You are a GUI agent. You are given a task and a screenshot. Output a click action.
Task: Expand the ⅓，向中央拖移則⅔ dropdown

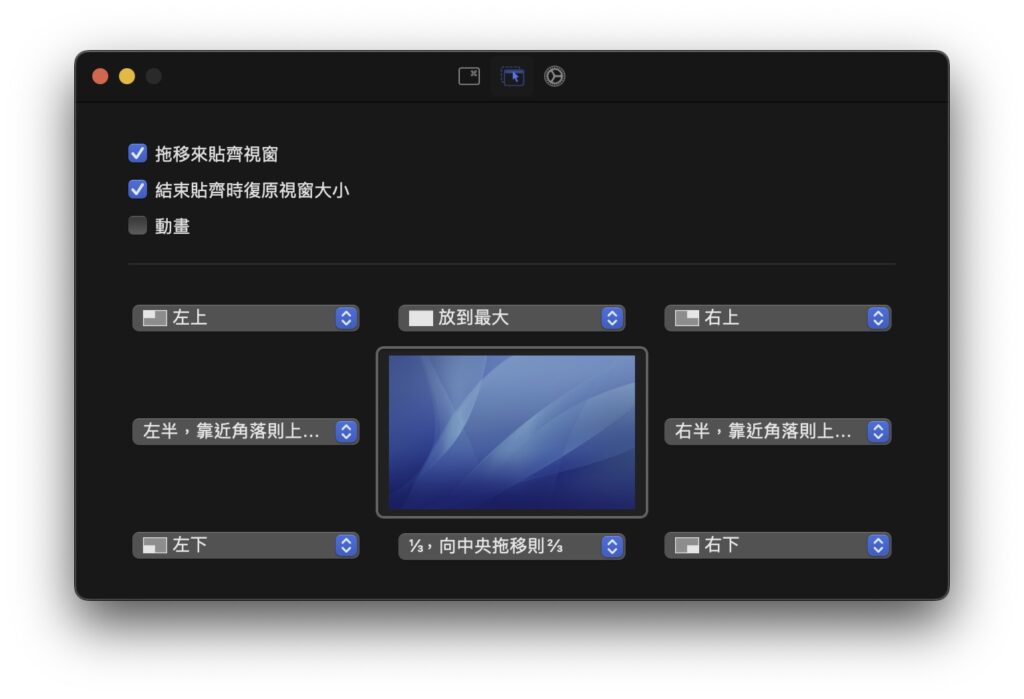(x=511, y=545)
